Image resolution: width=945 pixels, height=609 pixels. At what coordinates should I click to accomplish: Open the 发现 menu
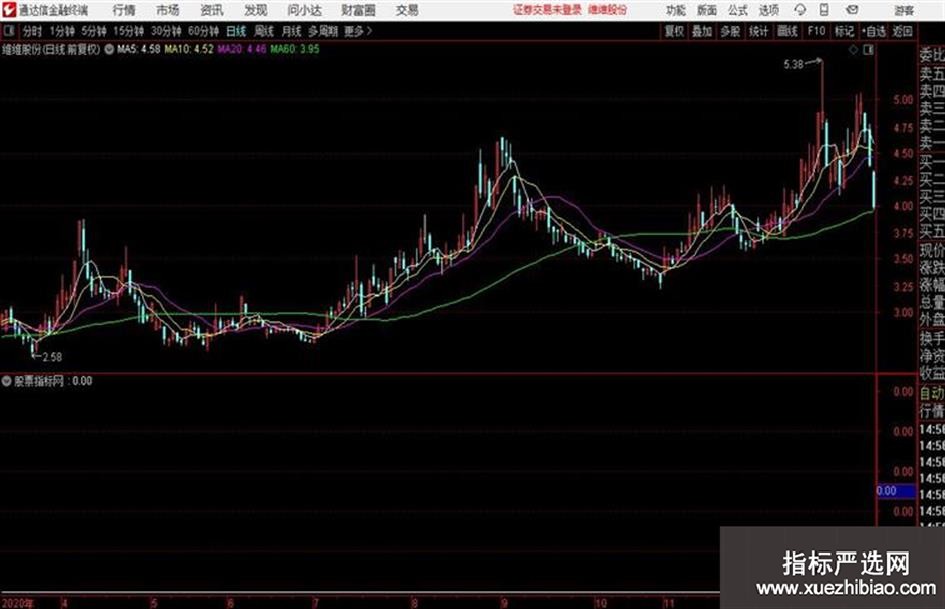(x=256, y=10)
